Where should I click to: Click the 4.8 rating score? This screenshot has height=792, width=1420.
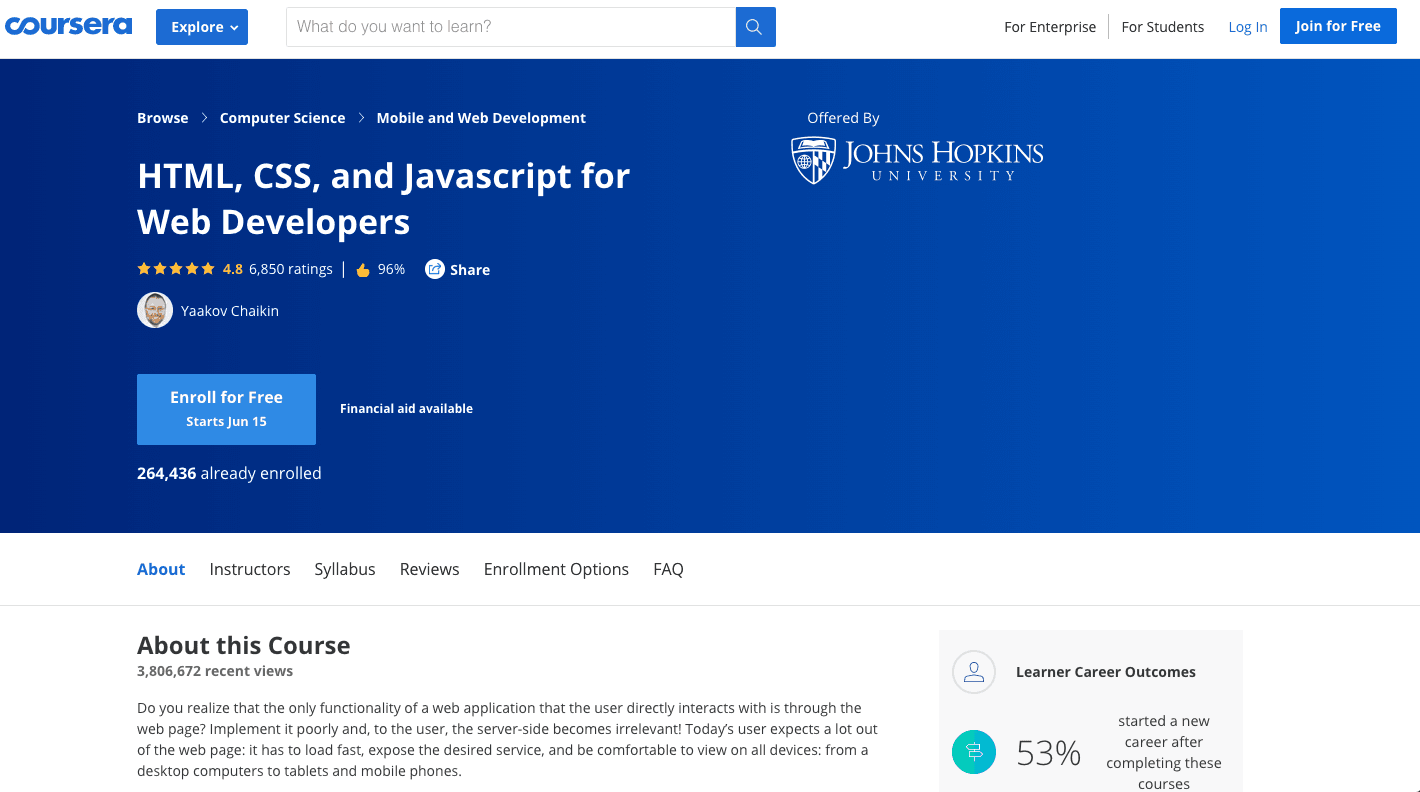point(233,269)
